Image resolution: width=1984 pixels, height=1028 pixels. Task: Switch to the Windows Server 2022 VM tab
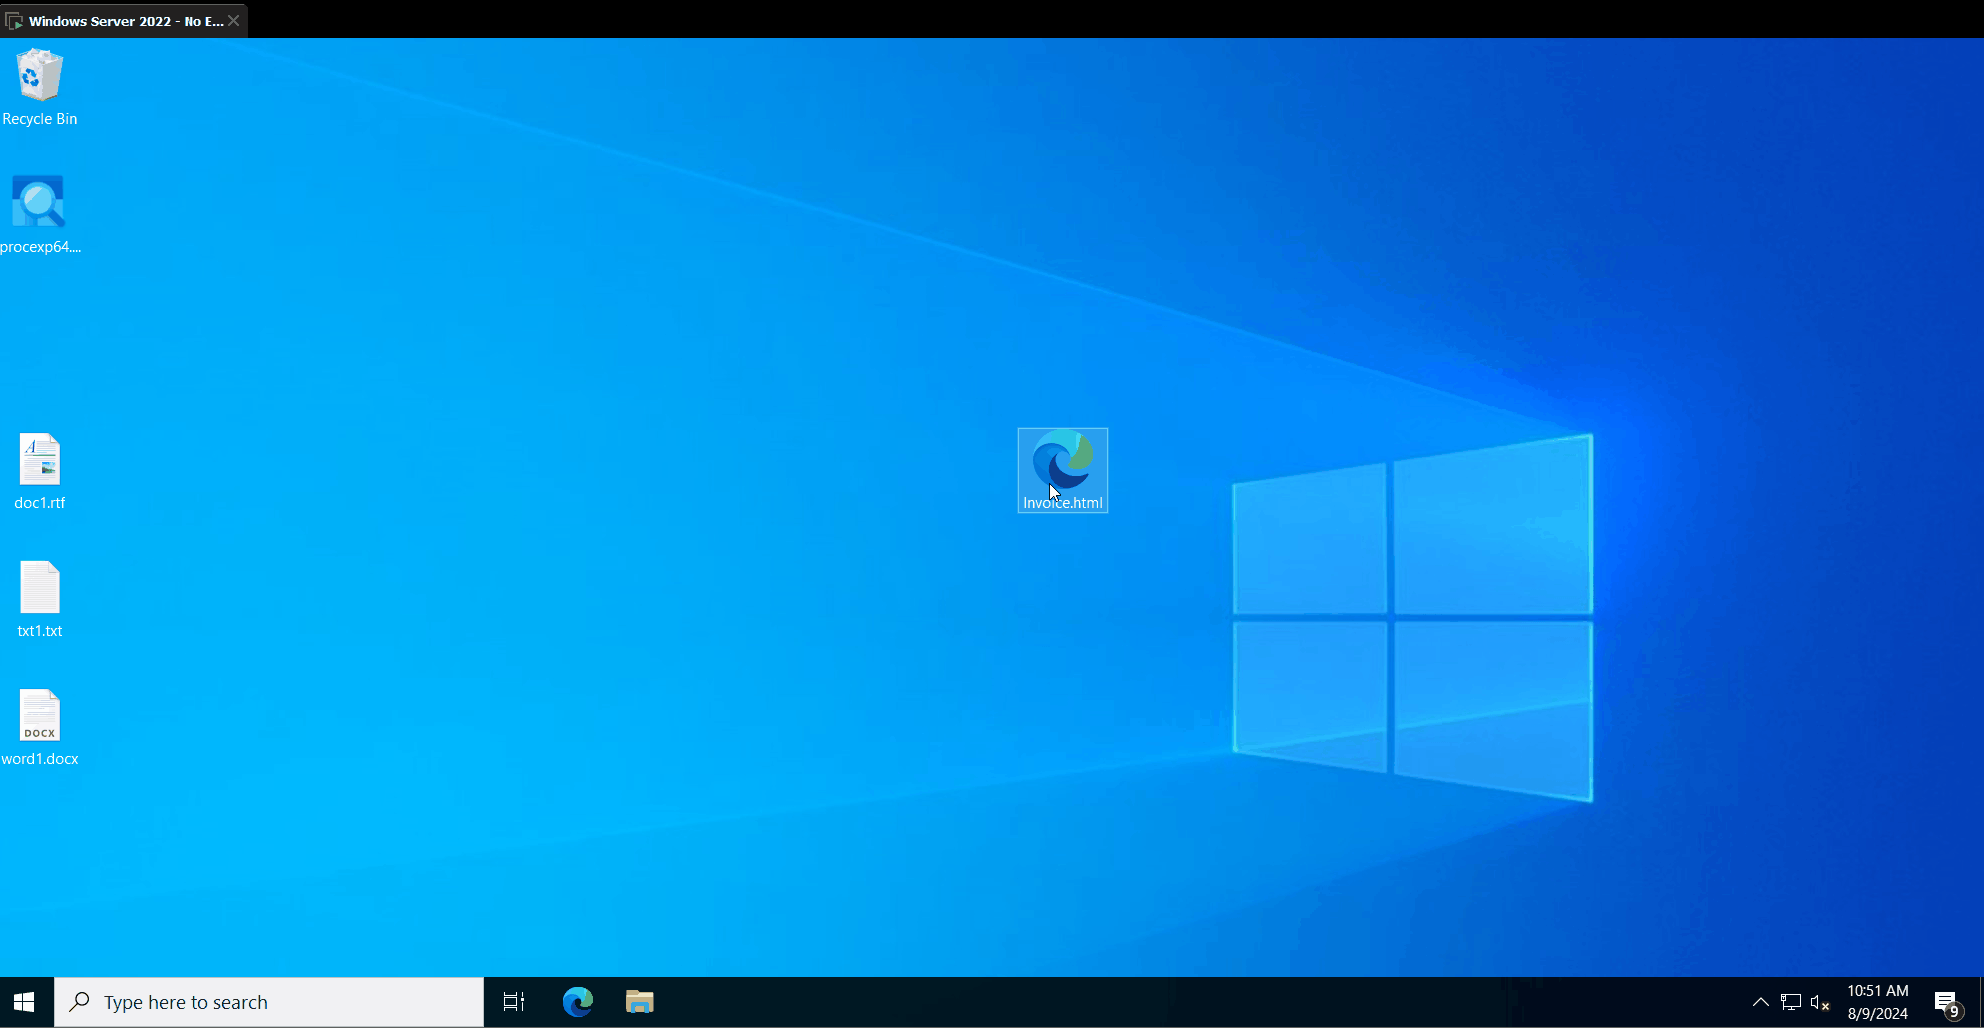click(x=124, y=20)
